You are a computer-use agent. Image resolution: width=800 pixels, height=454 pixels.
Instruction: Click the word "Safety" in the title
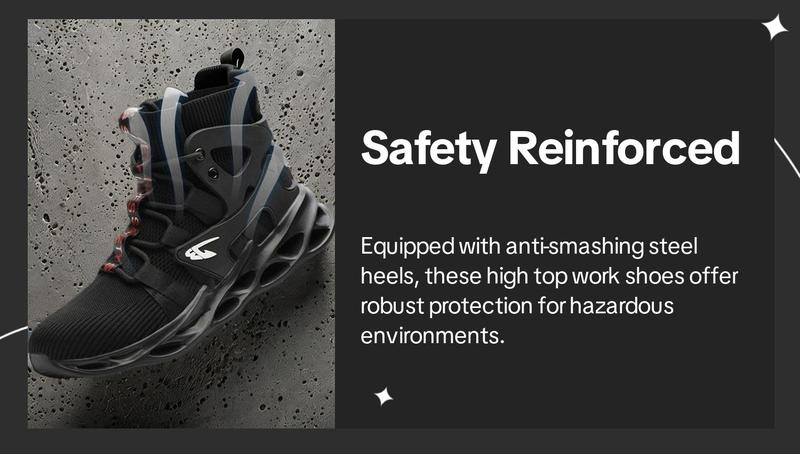(x=429, y=150)
